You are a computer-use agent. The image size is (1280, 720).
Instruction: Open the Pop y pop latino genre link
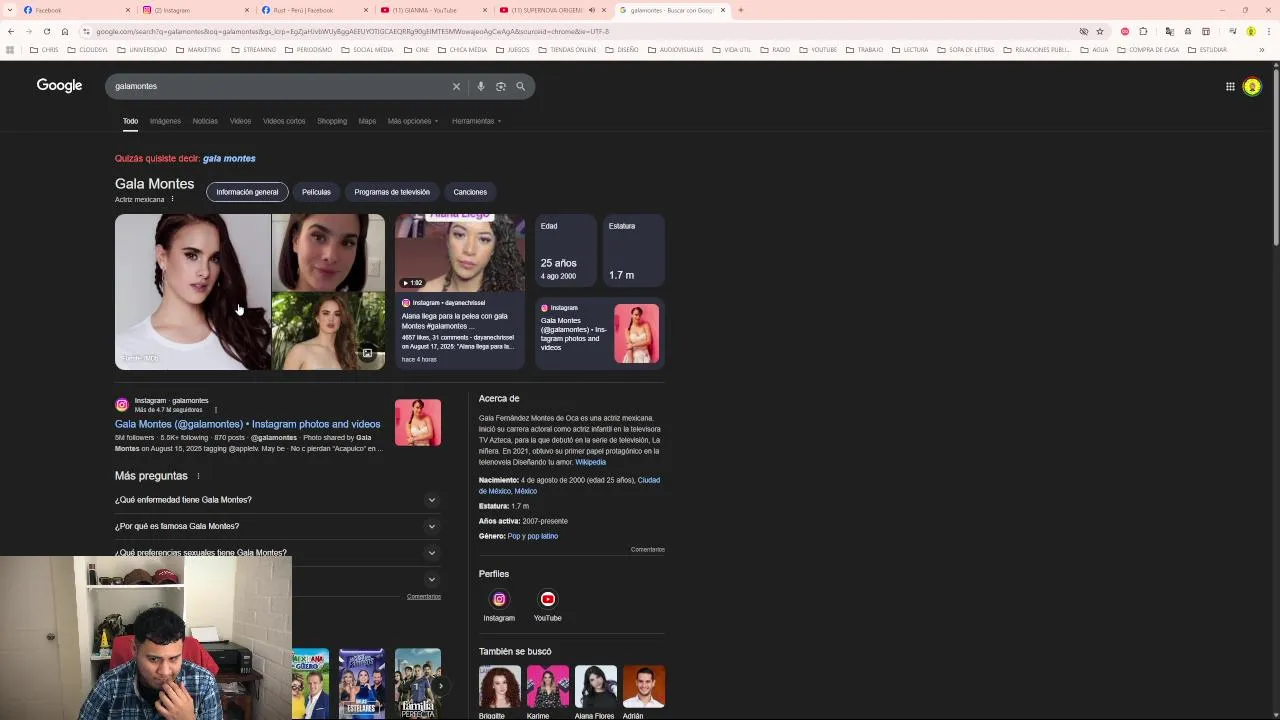tap(532, 536)
